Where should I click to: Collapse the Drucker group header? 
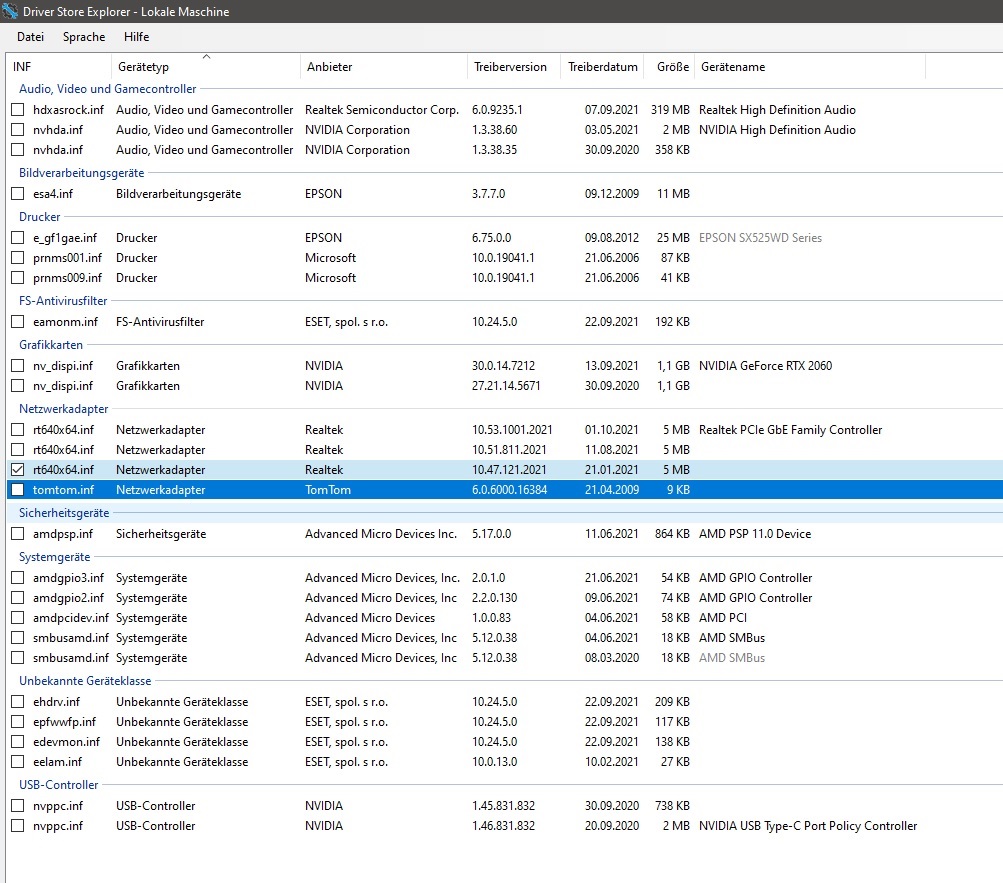coord(39,217)
